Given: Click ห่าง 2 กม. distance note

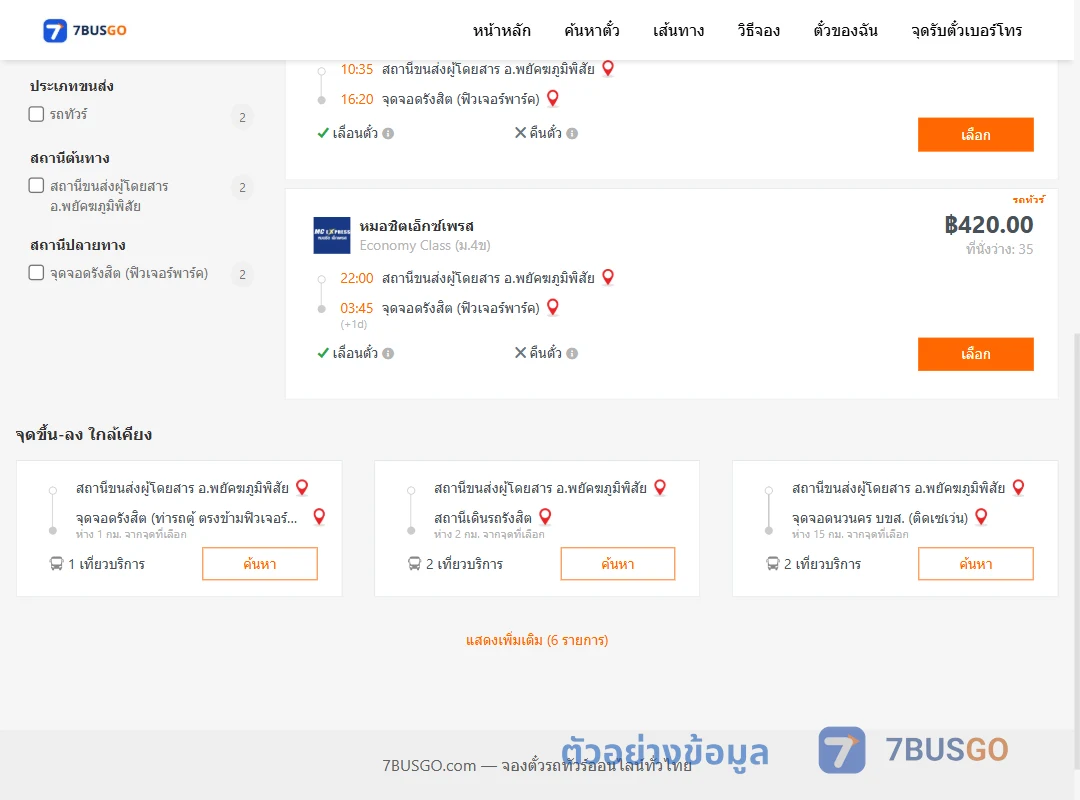Looking at the screenshot, I should (x=489, y=534).
